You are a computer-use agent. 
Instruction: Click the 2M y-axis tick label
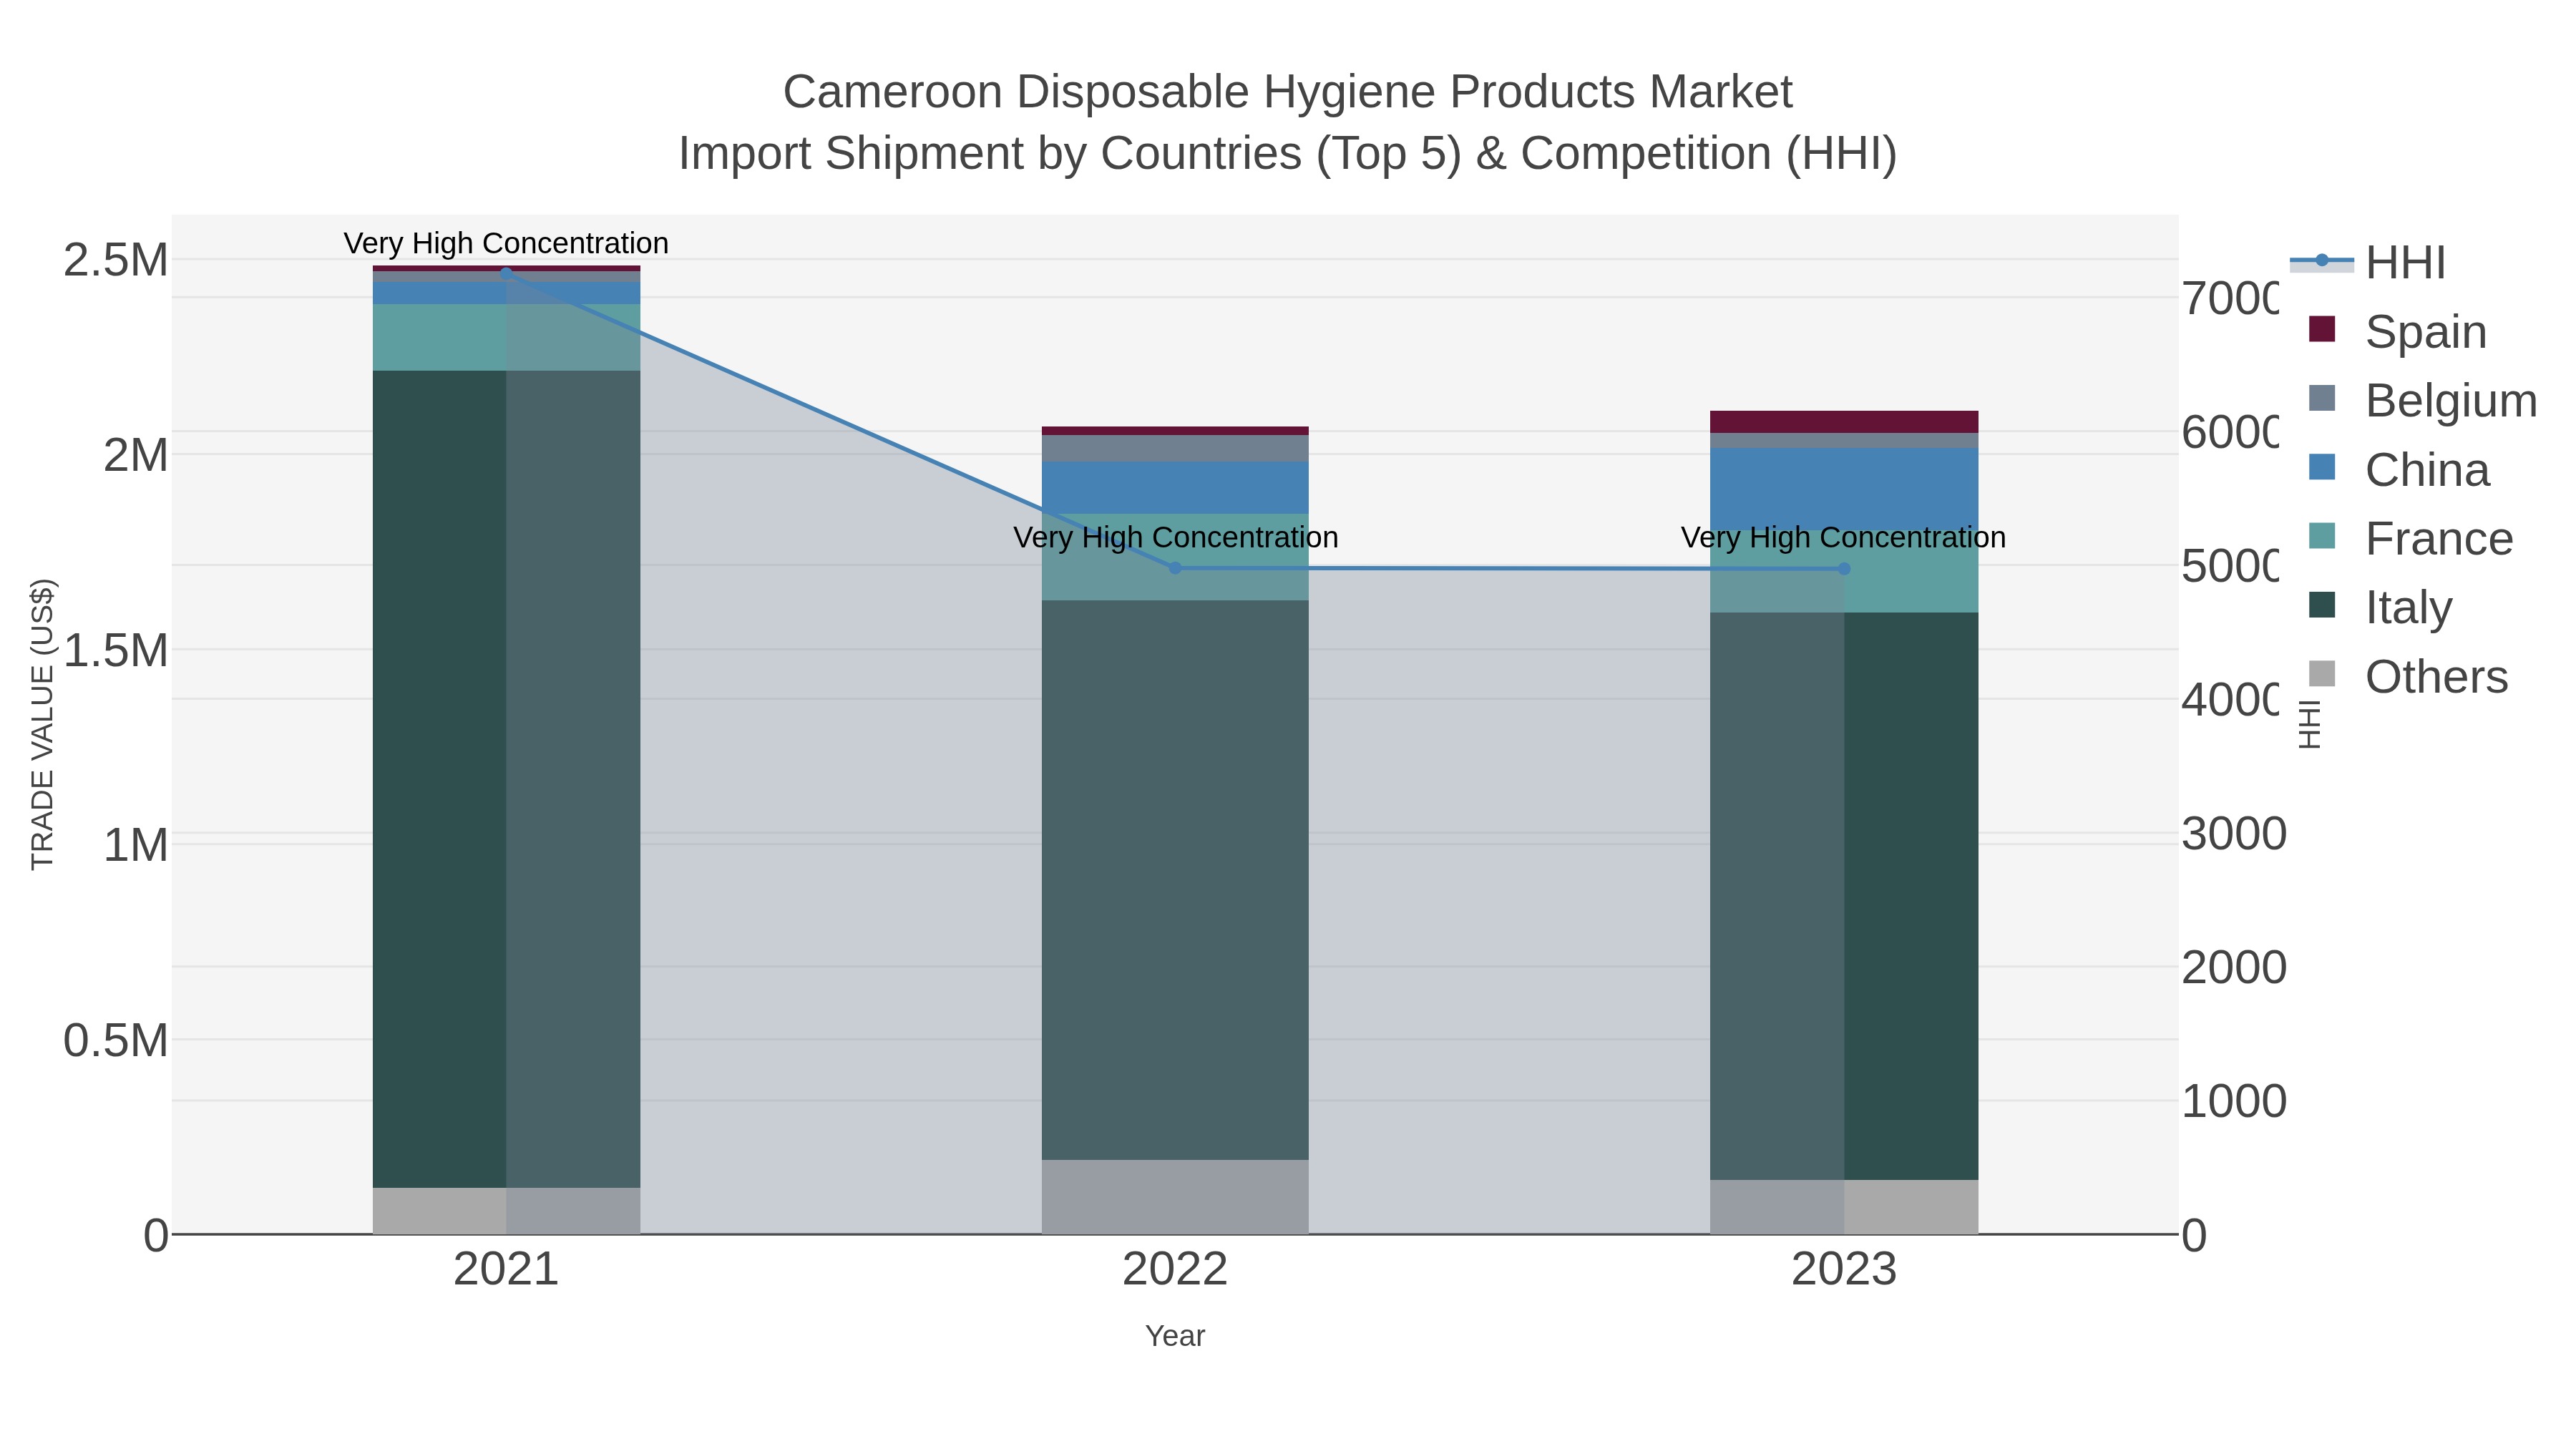coord(136,455)
